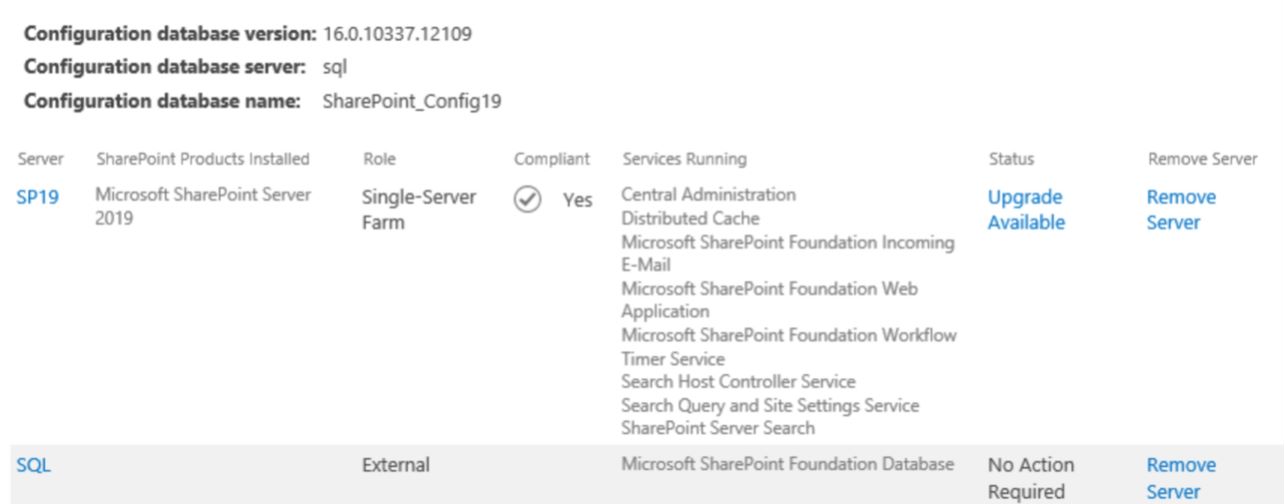Open the SQL server link
Image resolution: width=1284 pixels, height=504 pixels.
click(x=33, y=465)
